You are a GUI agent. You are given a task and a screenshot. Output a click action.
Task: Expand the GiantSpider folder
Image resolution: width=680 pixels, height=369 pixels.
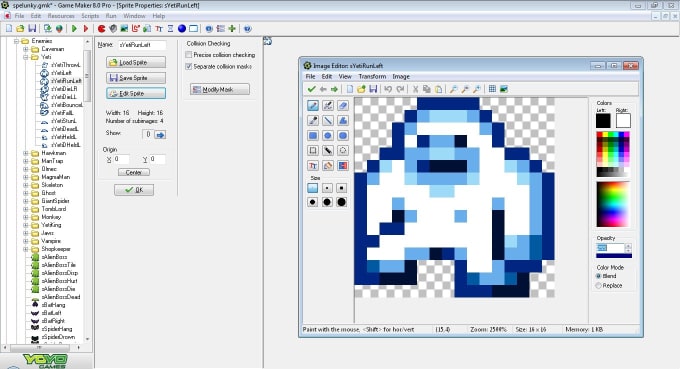[26, 201]
